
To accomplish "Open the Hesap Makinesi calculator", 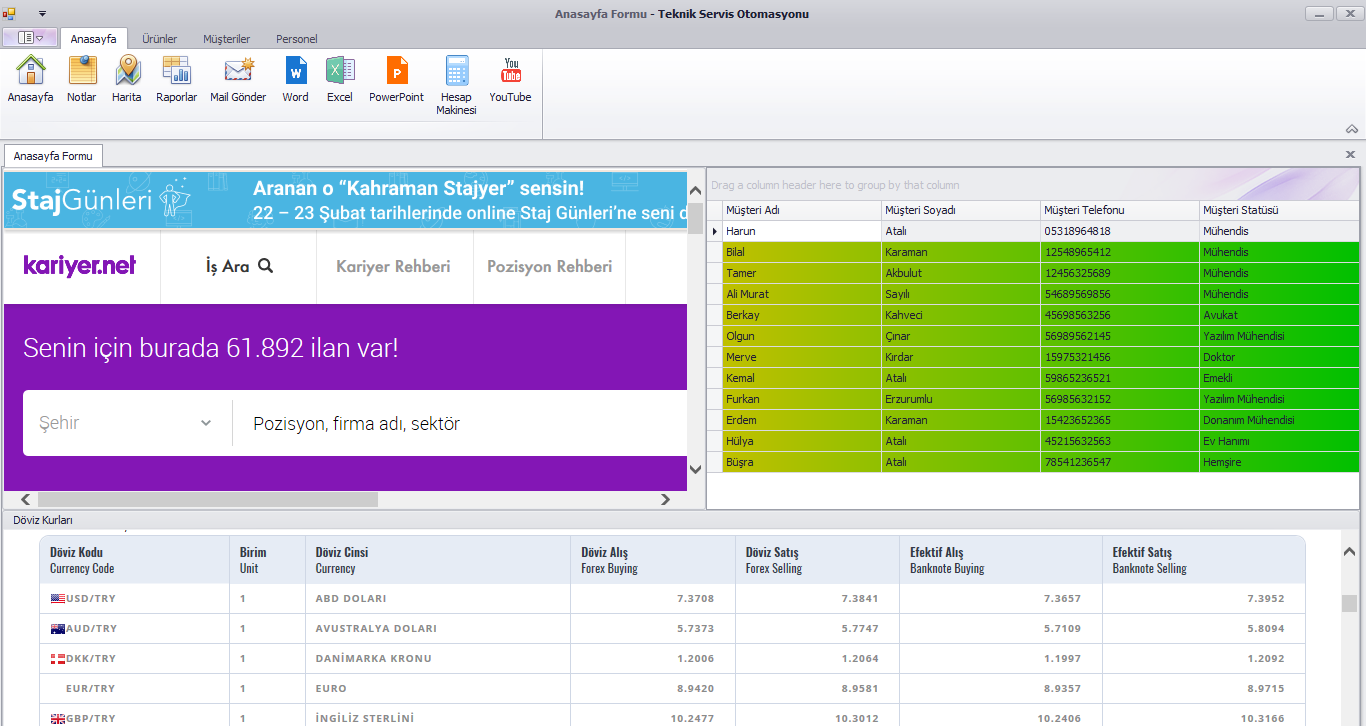I will 456,86.
